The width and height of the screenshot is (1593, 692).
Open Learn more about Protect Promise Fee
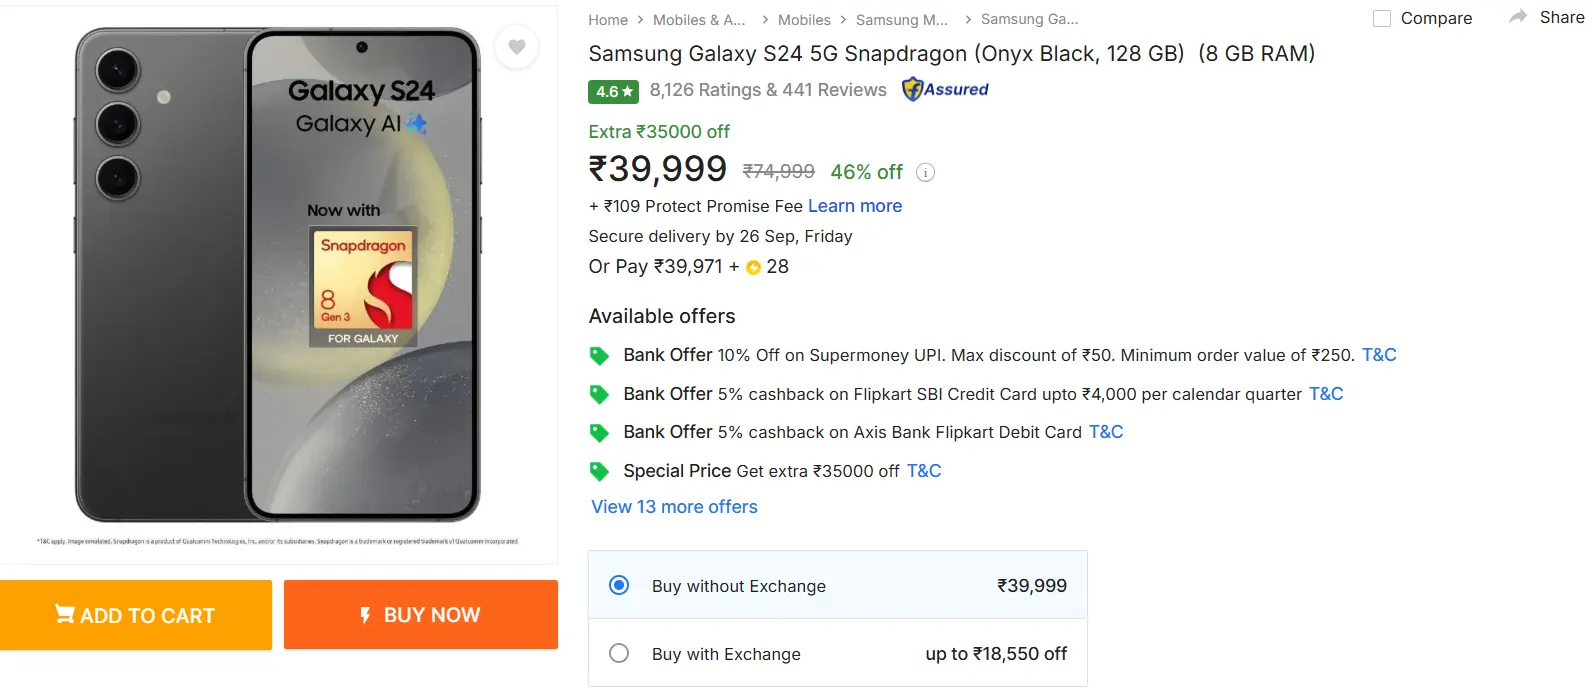(x=855, y=206)
